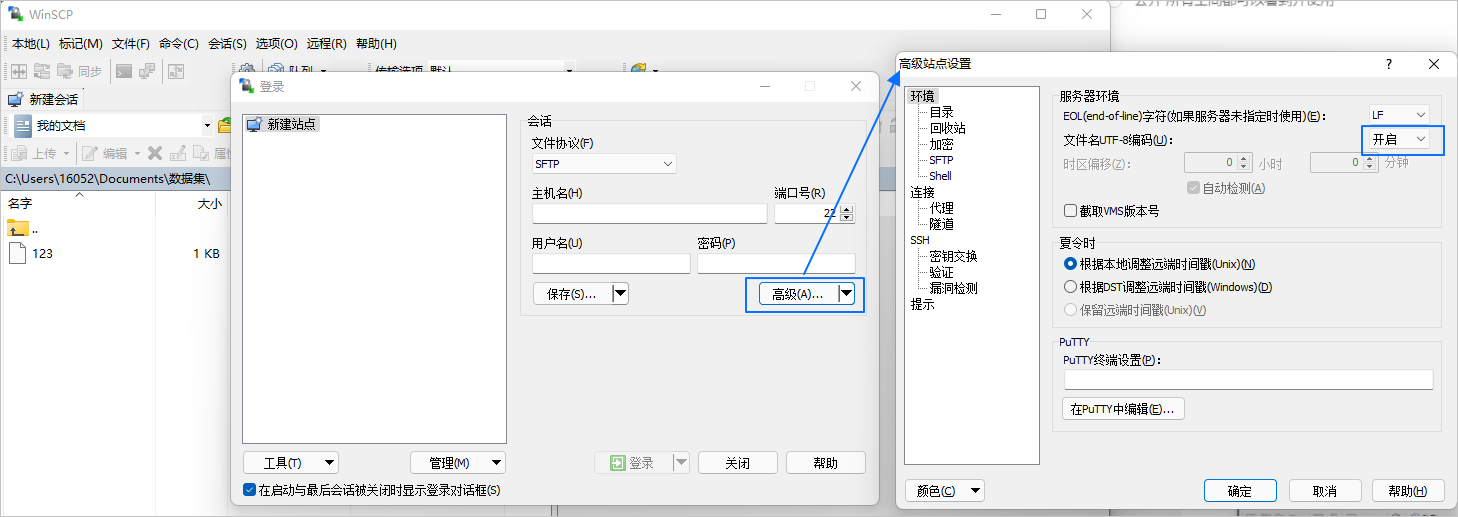Open the 命令(C) menu
Screen dimensions: 1458x517
179,44
